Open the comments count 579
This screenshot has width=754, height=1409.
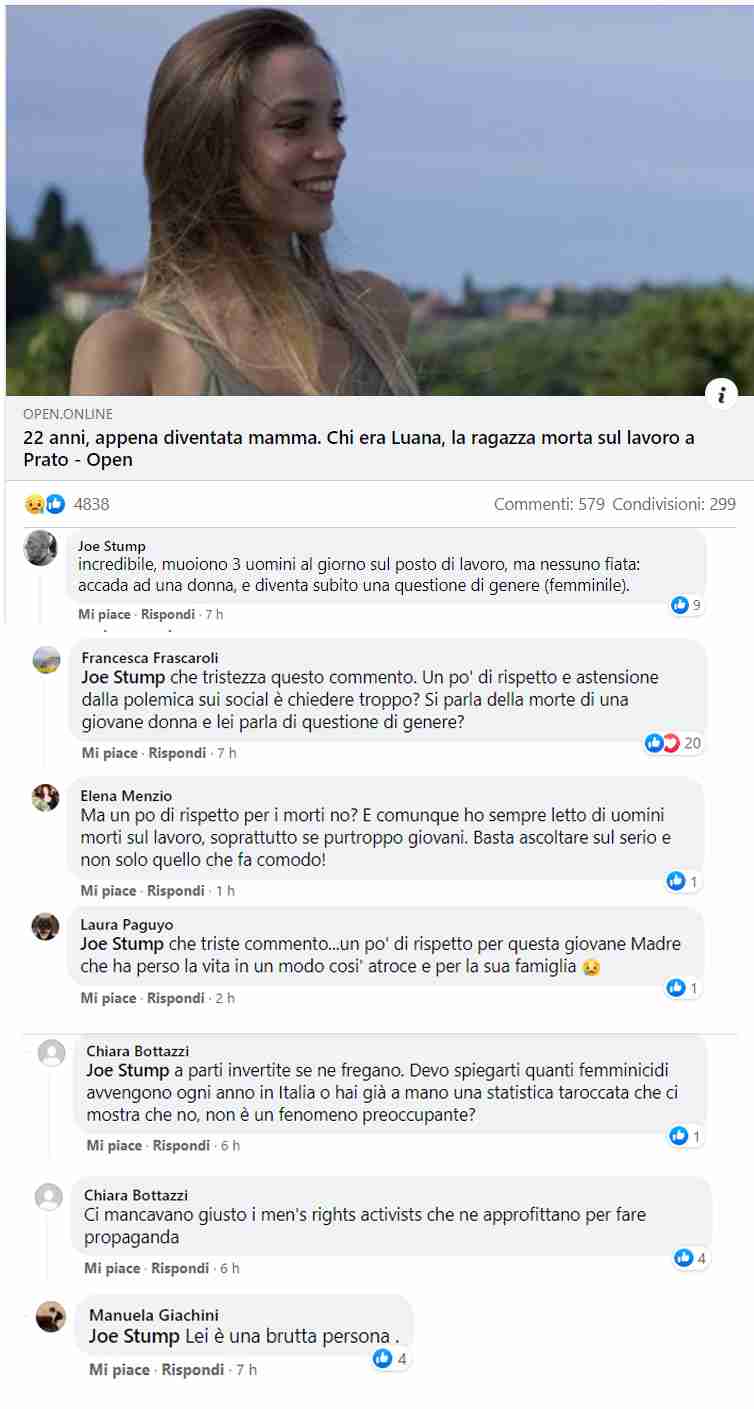pyautogui.click(x=549, y=504)
